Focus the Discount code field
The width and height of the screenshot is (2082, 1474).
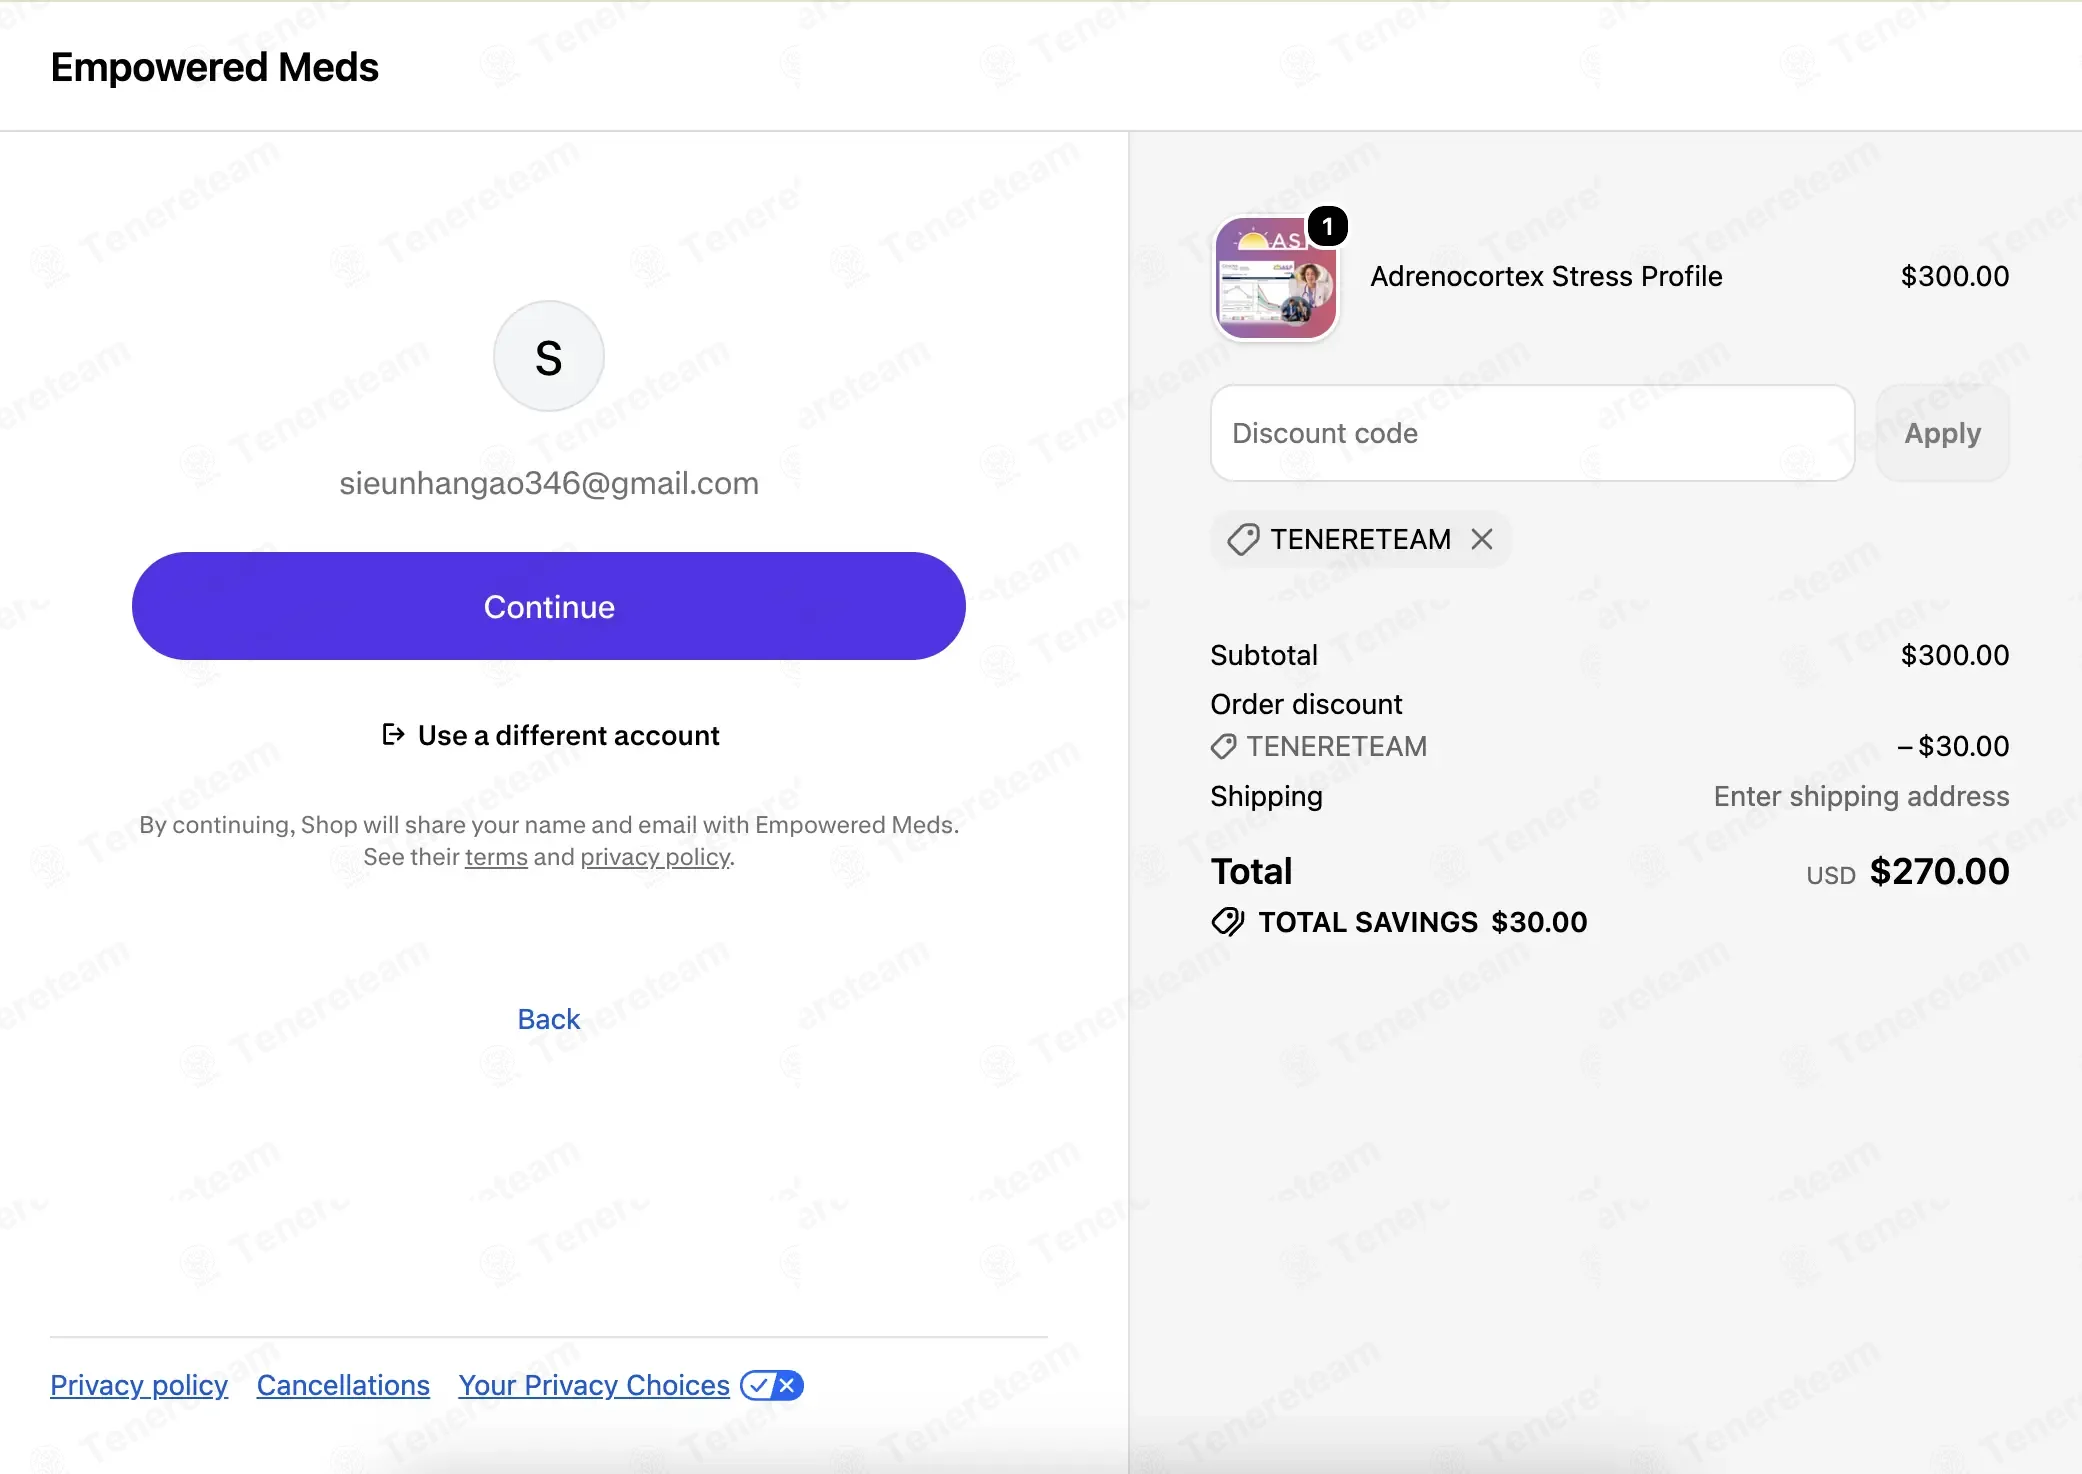coord(1533,433)
